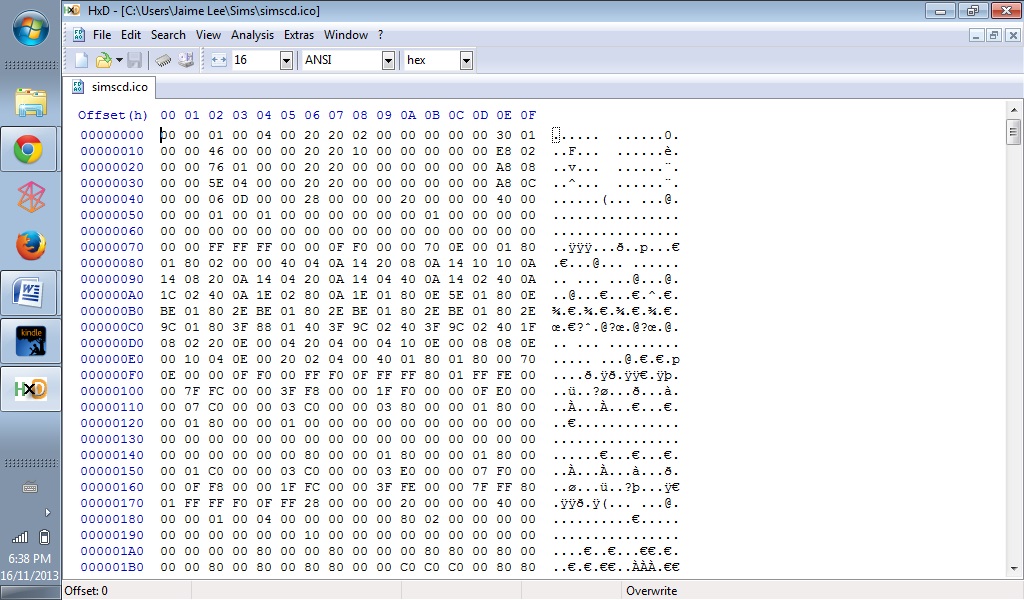Open RAM editor chip icon
This screenshot has height=600, width=1024.
click(163, 60)
